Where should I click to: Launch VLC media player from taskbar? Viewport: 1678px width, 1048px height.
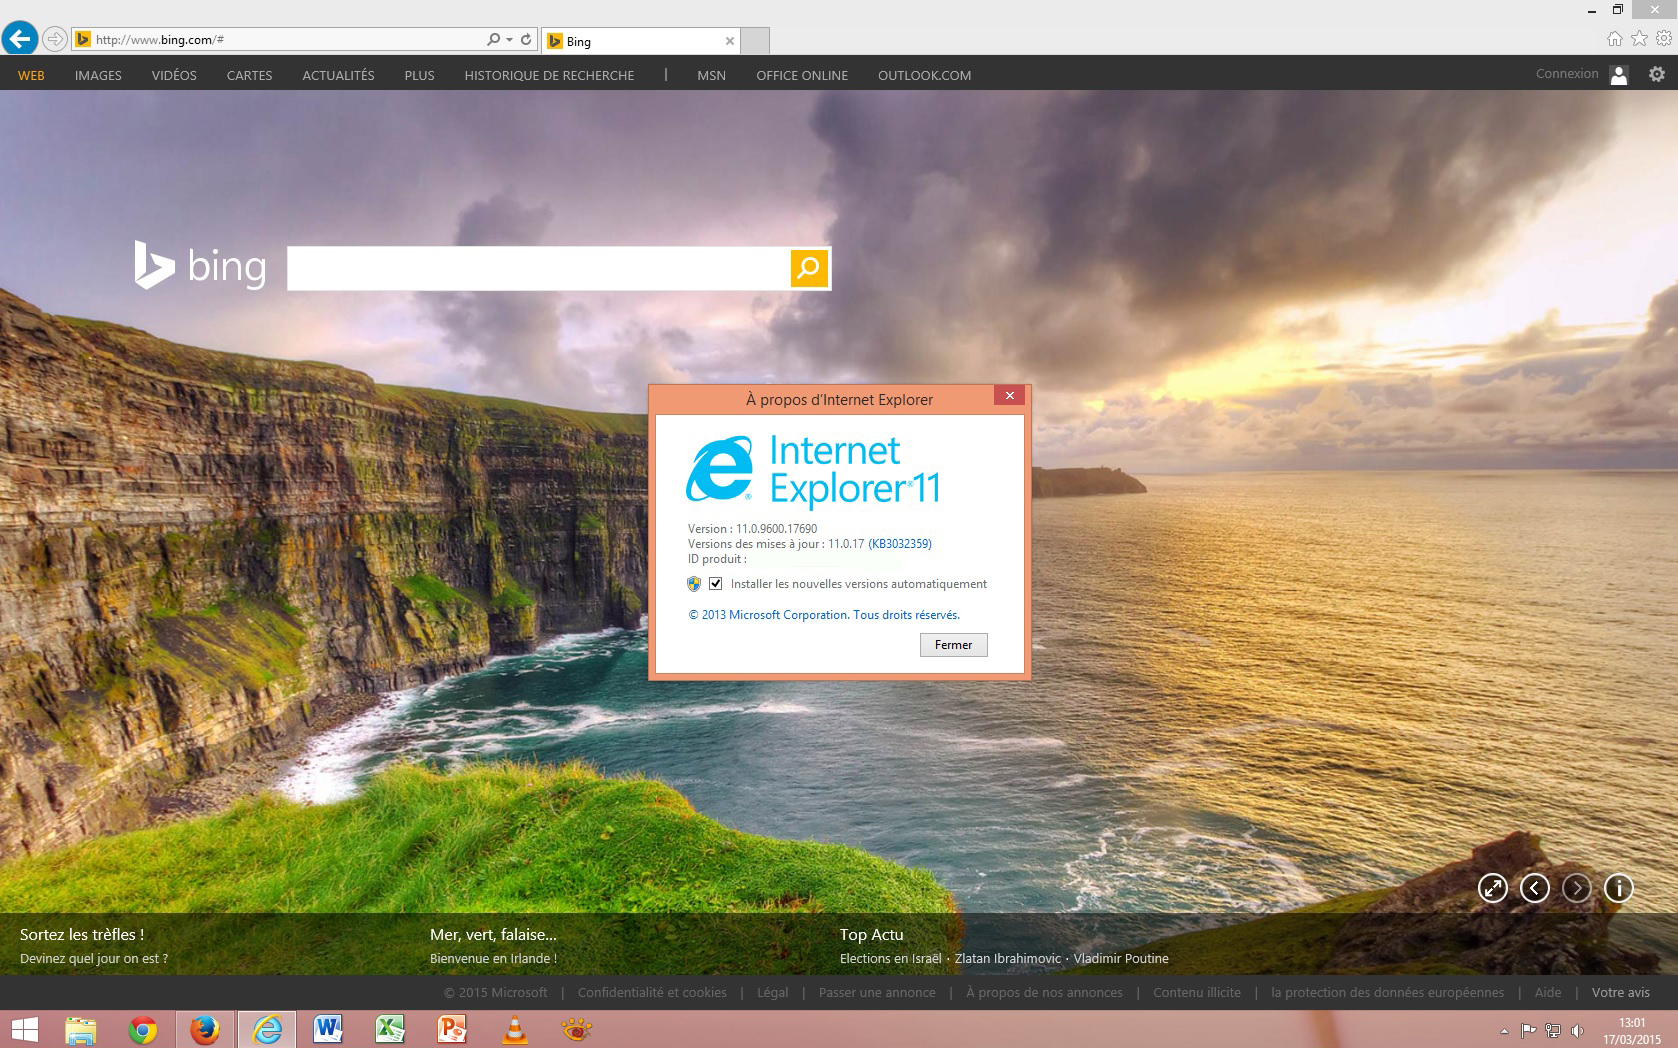pos(515,1029)
